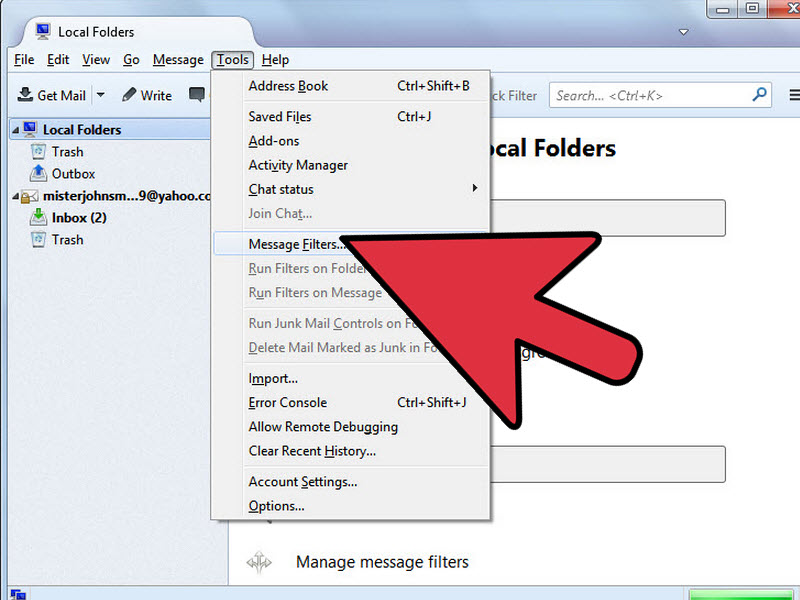Select Add-ons from the menu
This screenshot has width=800, height=600.
click(351, 141)
